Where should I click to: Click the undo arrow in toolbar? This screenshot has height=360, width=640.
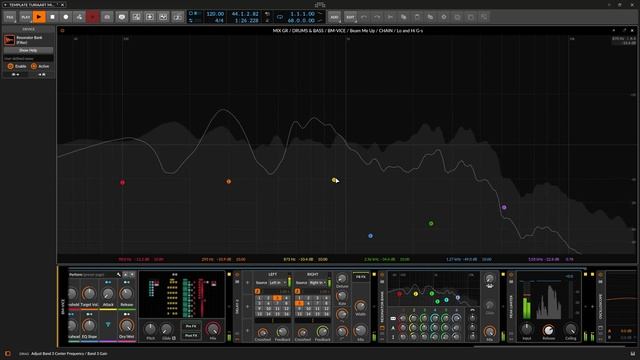click(364, 17)
